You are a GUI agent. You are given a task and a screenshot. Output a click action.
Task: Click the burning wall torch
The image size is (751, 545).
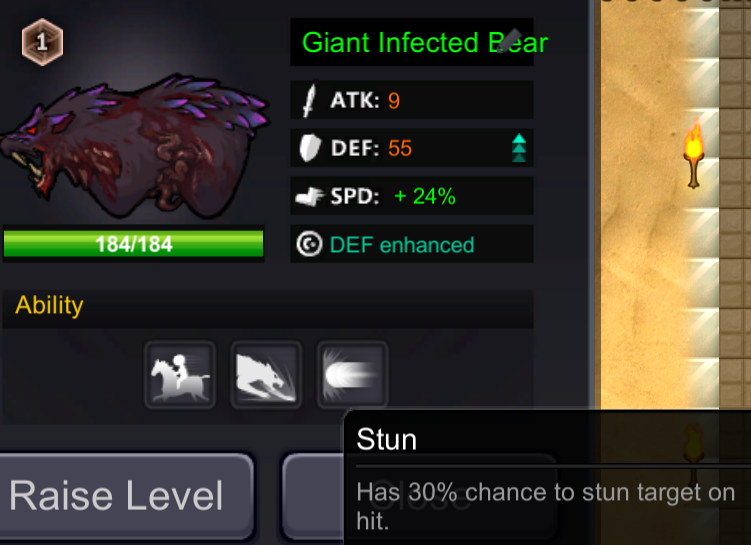click(694, 154)
